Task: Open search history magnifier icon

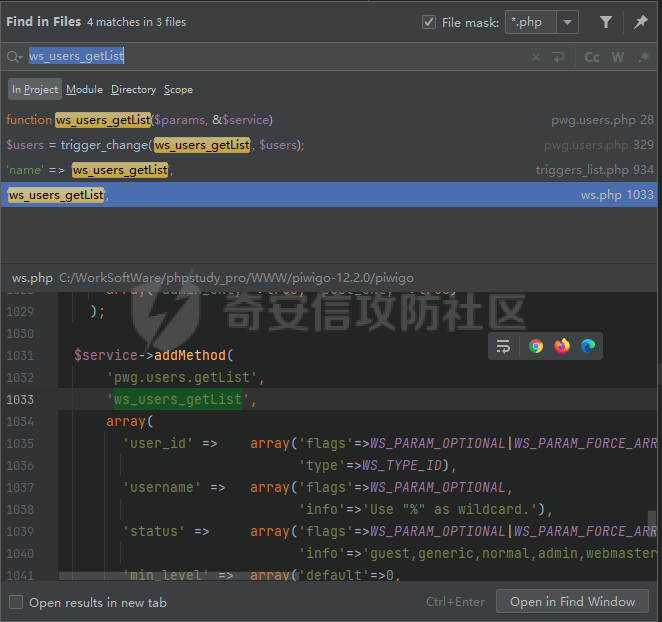Action: pyautogui.click(x=14, y=57)
